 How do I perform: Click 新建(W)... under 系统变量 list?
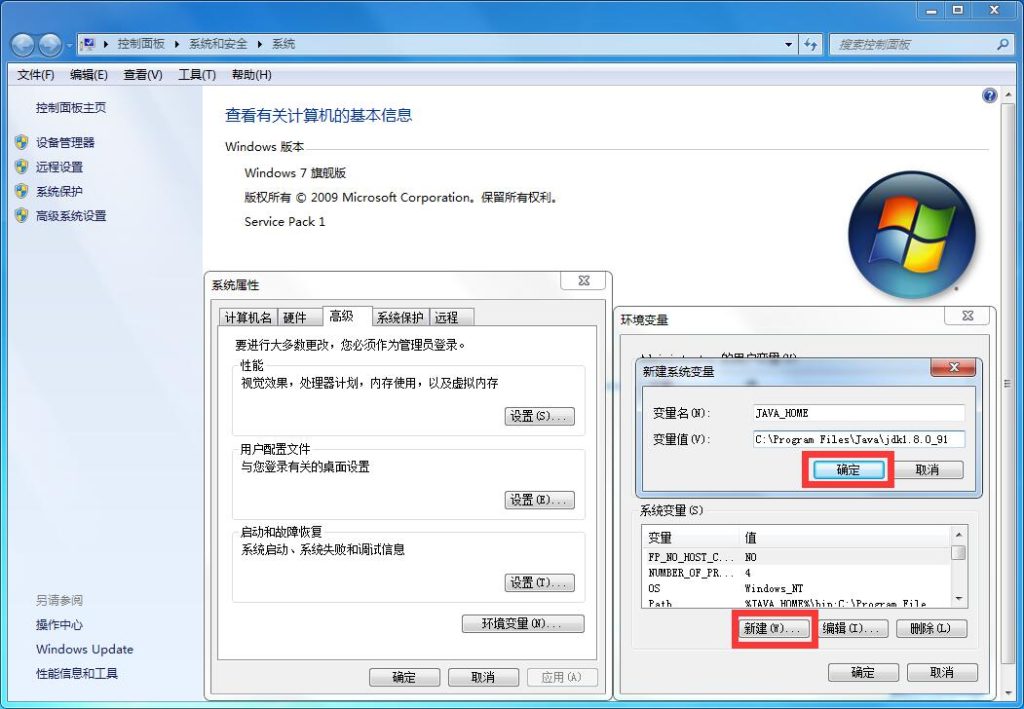click(773, 629)
